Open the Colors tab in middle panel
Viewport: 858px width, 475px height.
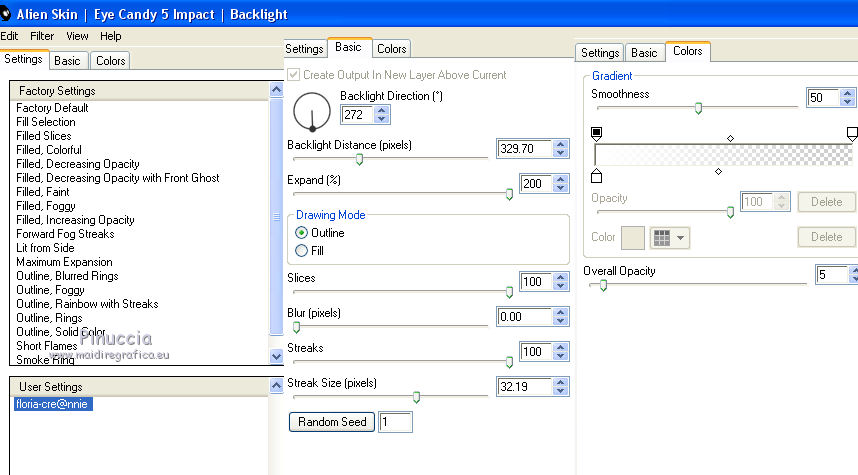[x=392, y=49]
